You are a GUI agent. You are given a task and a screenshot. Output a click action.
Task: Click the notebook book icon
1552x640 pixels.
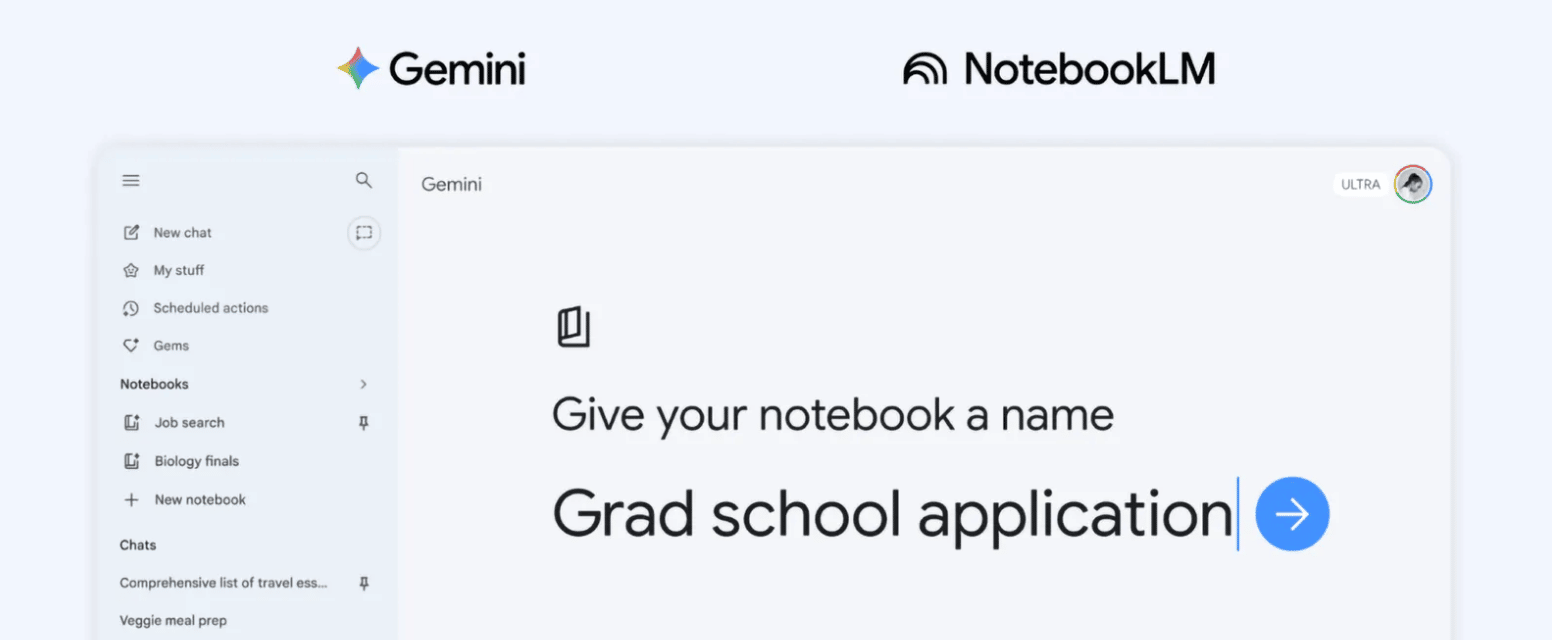[574, 328]
